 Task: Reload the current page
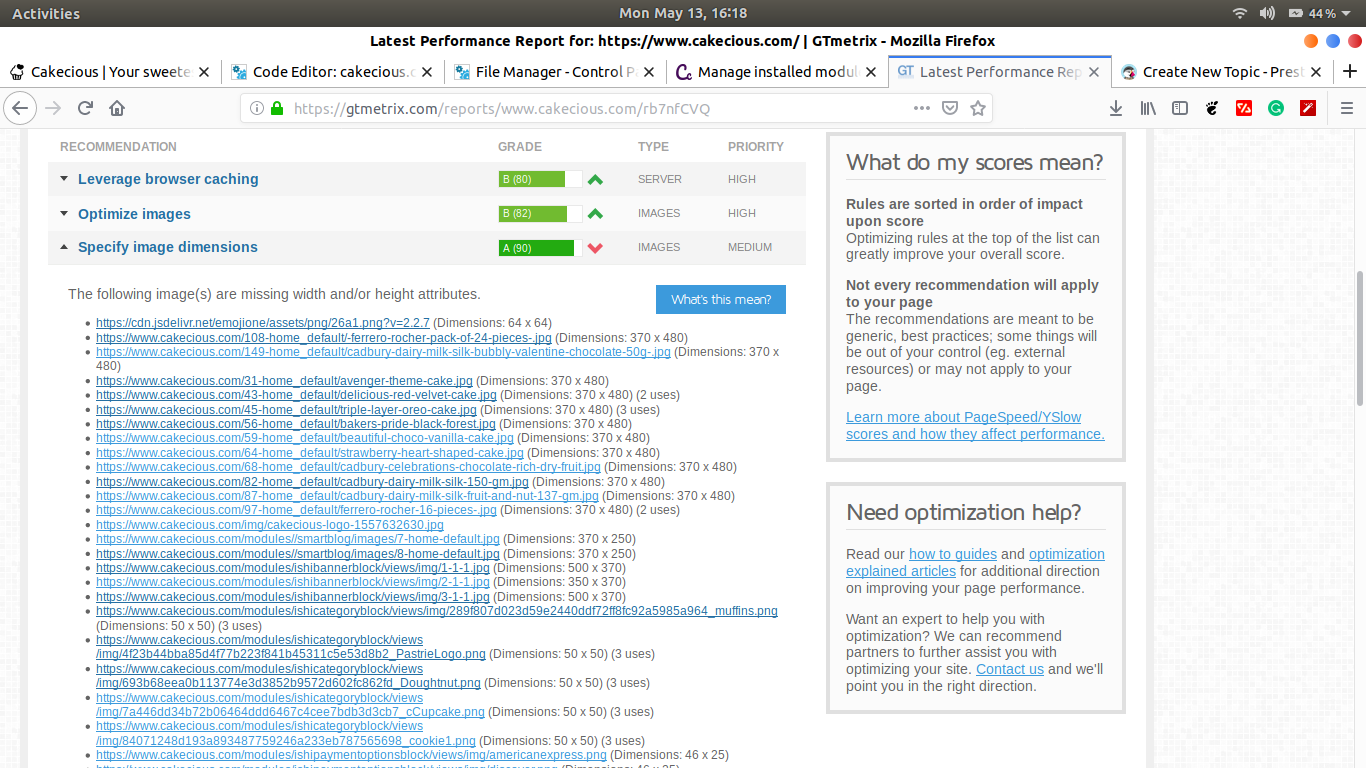click(85, 108)
